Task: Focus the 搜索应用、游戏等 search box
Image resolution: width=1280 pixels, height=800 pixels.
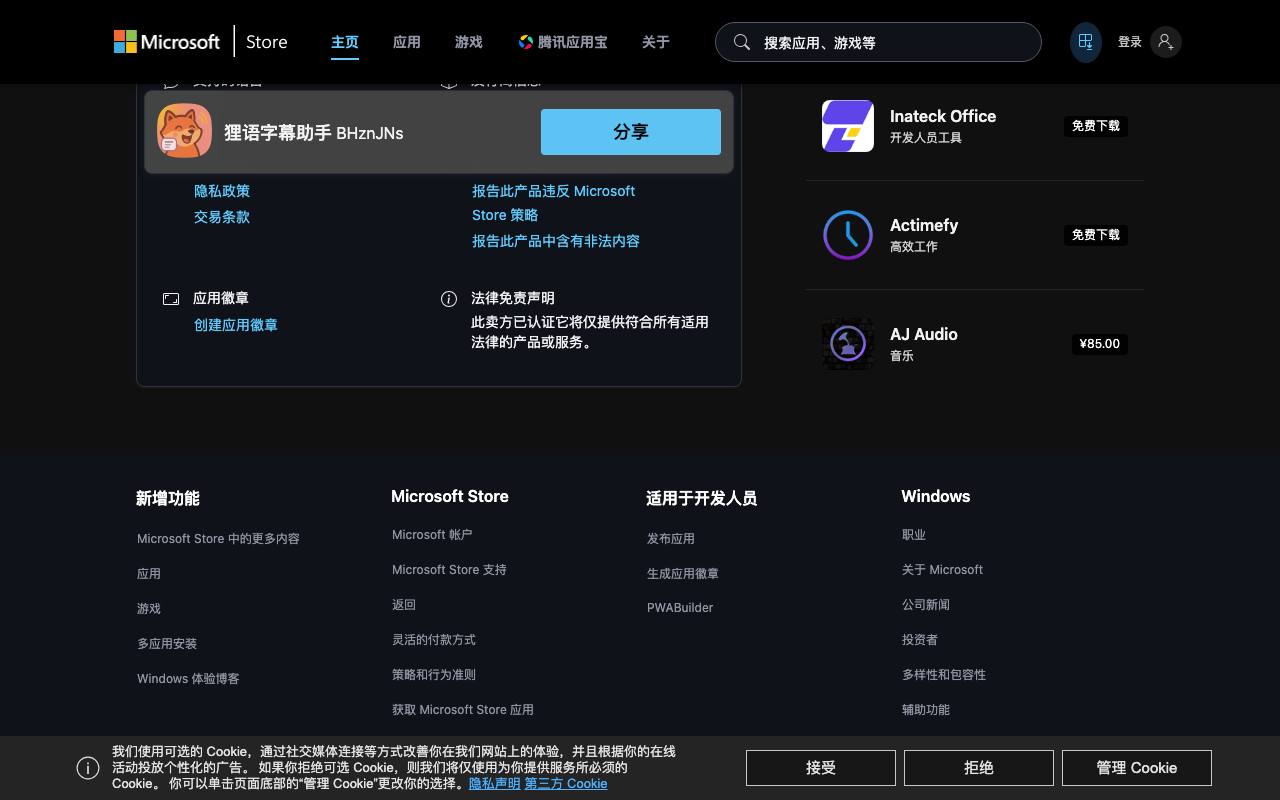Action: tap(878, 42)
